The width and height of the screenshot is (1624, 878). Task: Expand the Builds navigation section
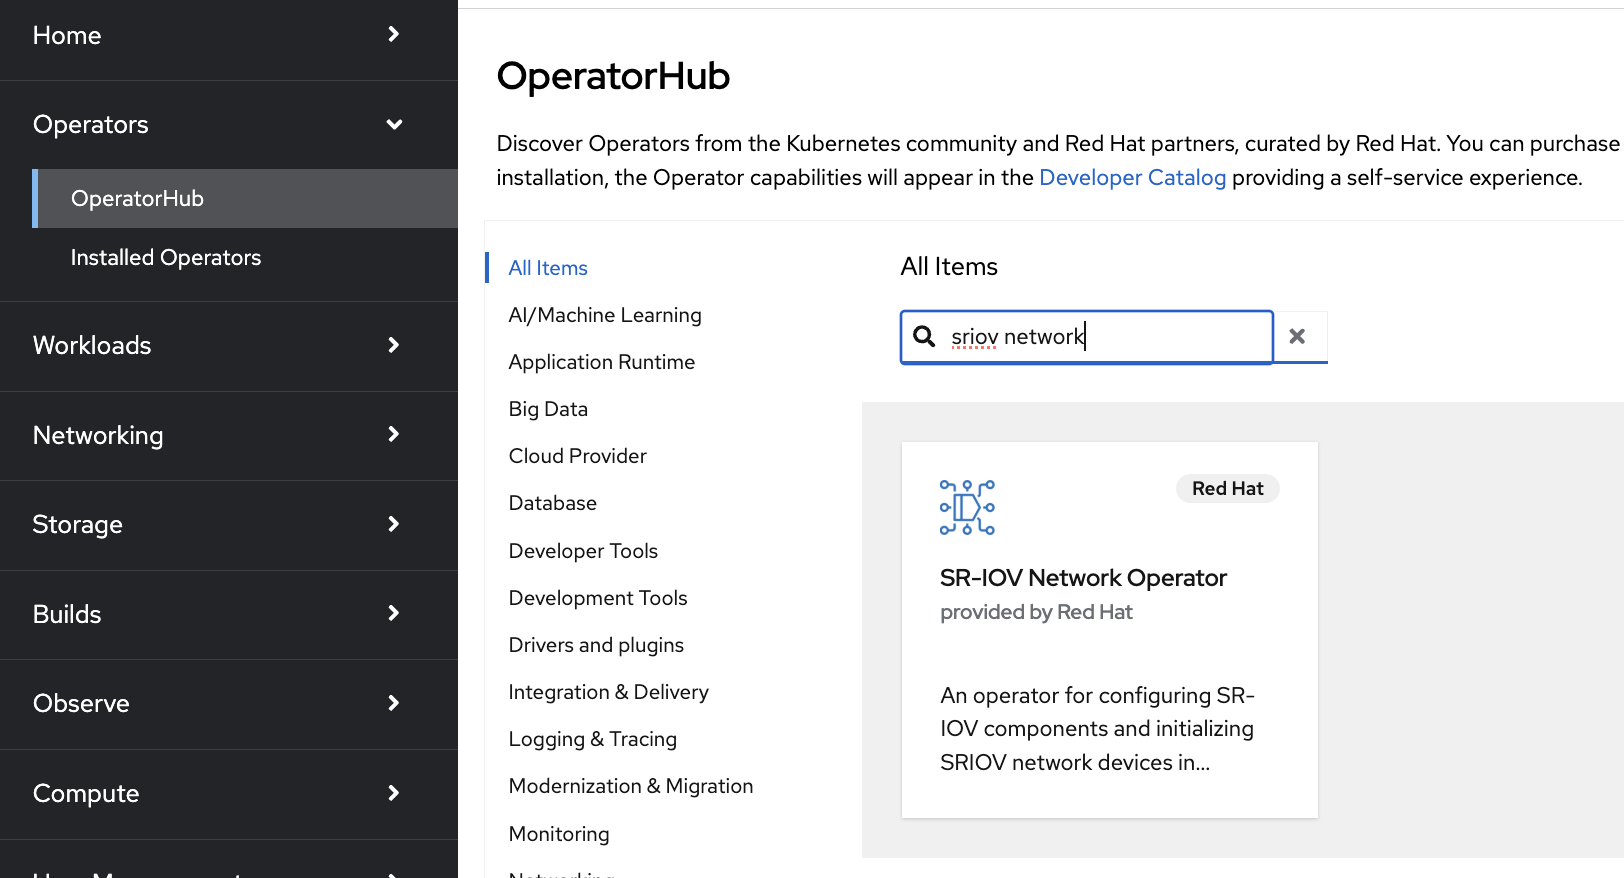pyautogui.click(x=228, y=614)
